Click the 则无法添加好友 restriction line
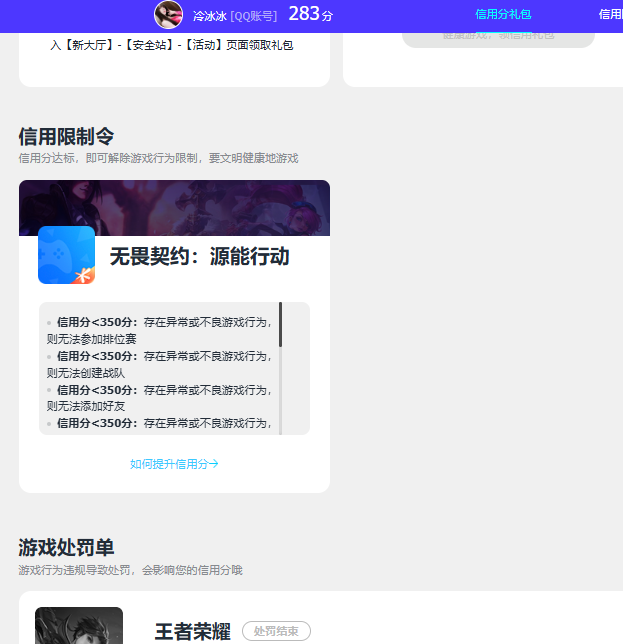 (86, 406)
